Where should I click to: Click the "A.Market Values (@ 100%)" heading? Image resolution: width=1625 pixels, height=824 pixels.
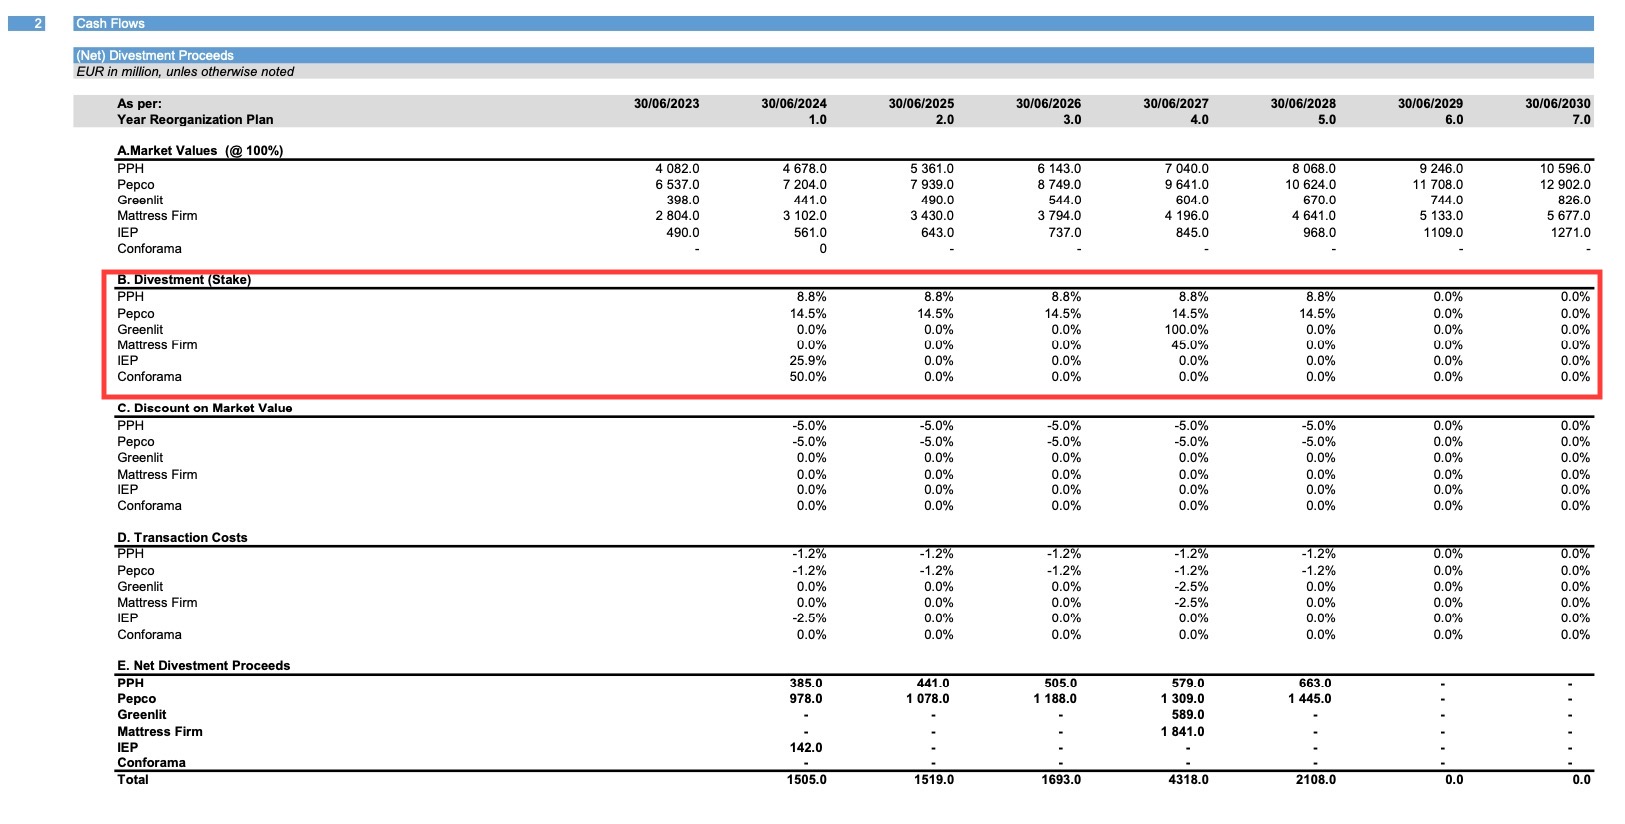[x=200, y=151]
